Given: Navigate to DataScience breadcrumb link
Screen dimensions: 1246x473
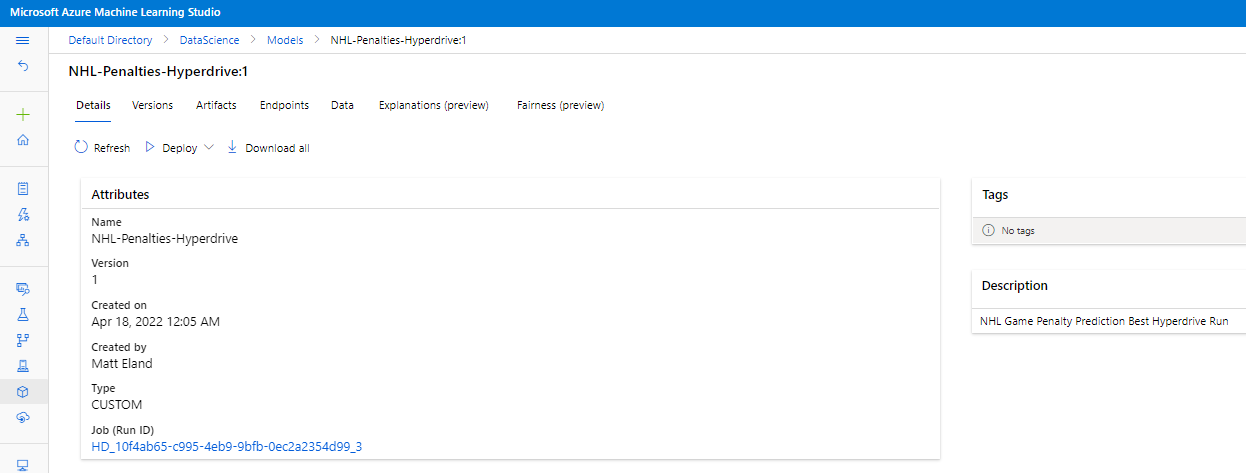Looking at the screenshot, I should [209, 40].
